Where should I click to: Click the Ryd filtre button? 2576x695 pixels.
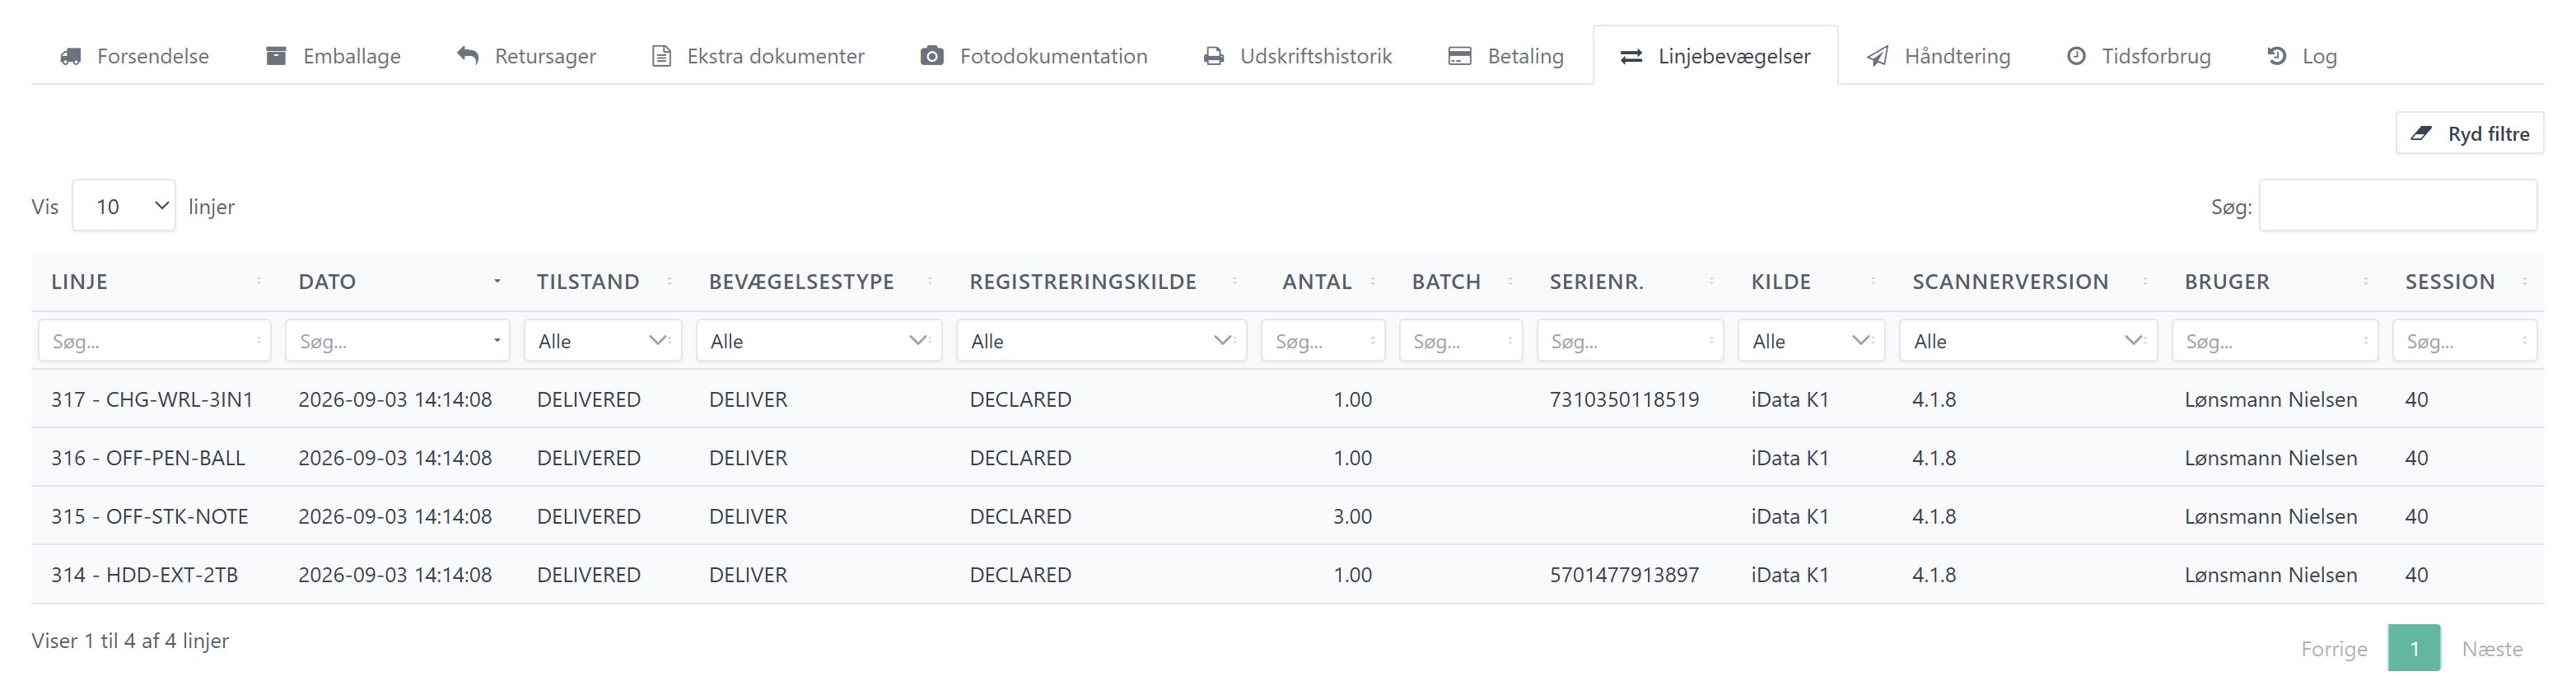pos(2469,133)
